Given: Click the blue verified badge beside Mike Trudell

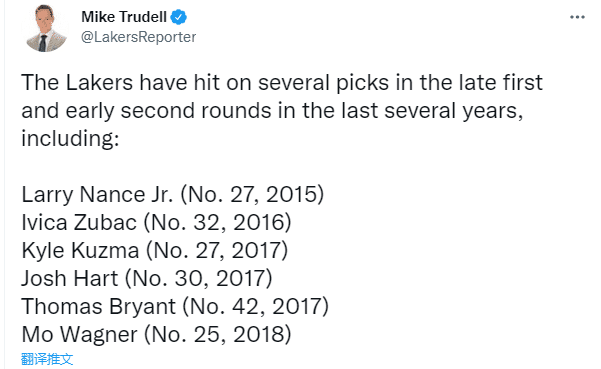Looking at the screenshot, I should pos(179,17).
